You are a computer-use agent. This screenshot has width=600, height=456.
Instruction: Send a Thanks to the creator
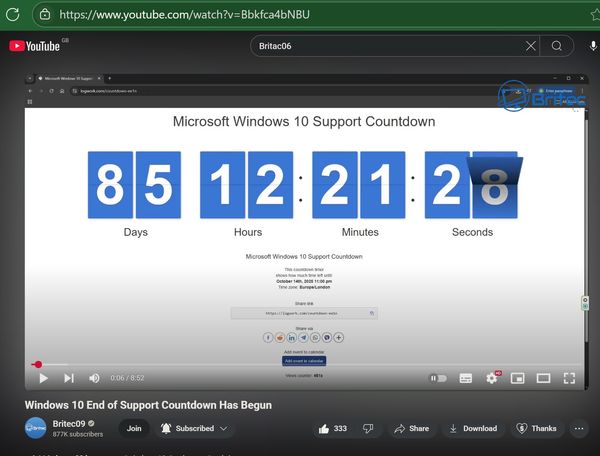pyautogui.click(x=536, y=428)
